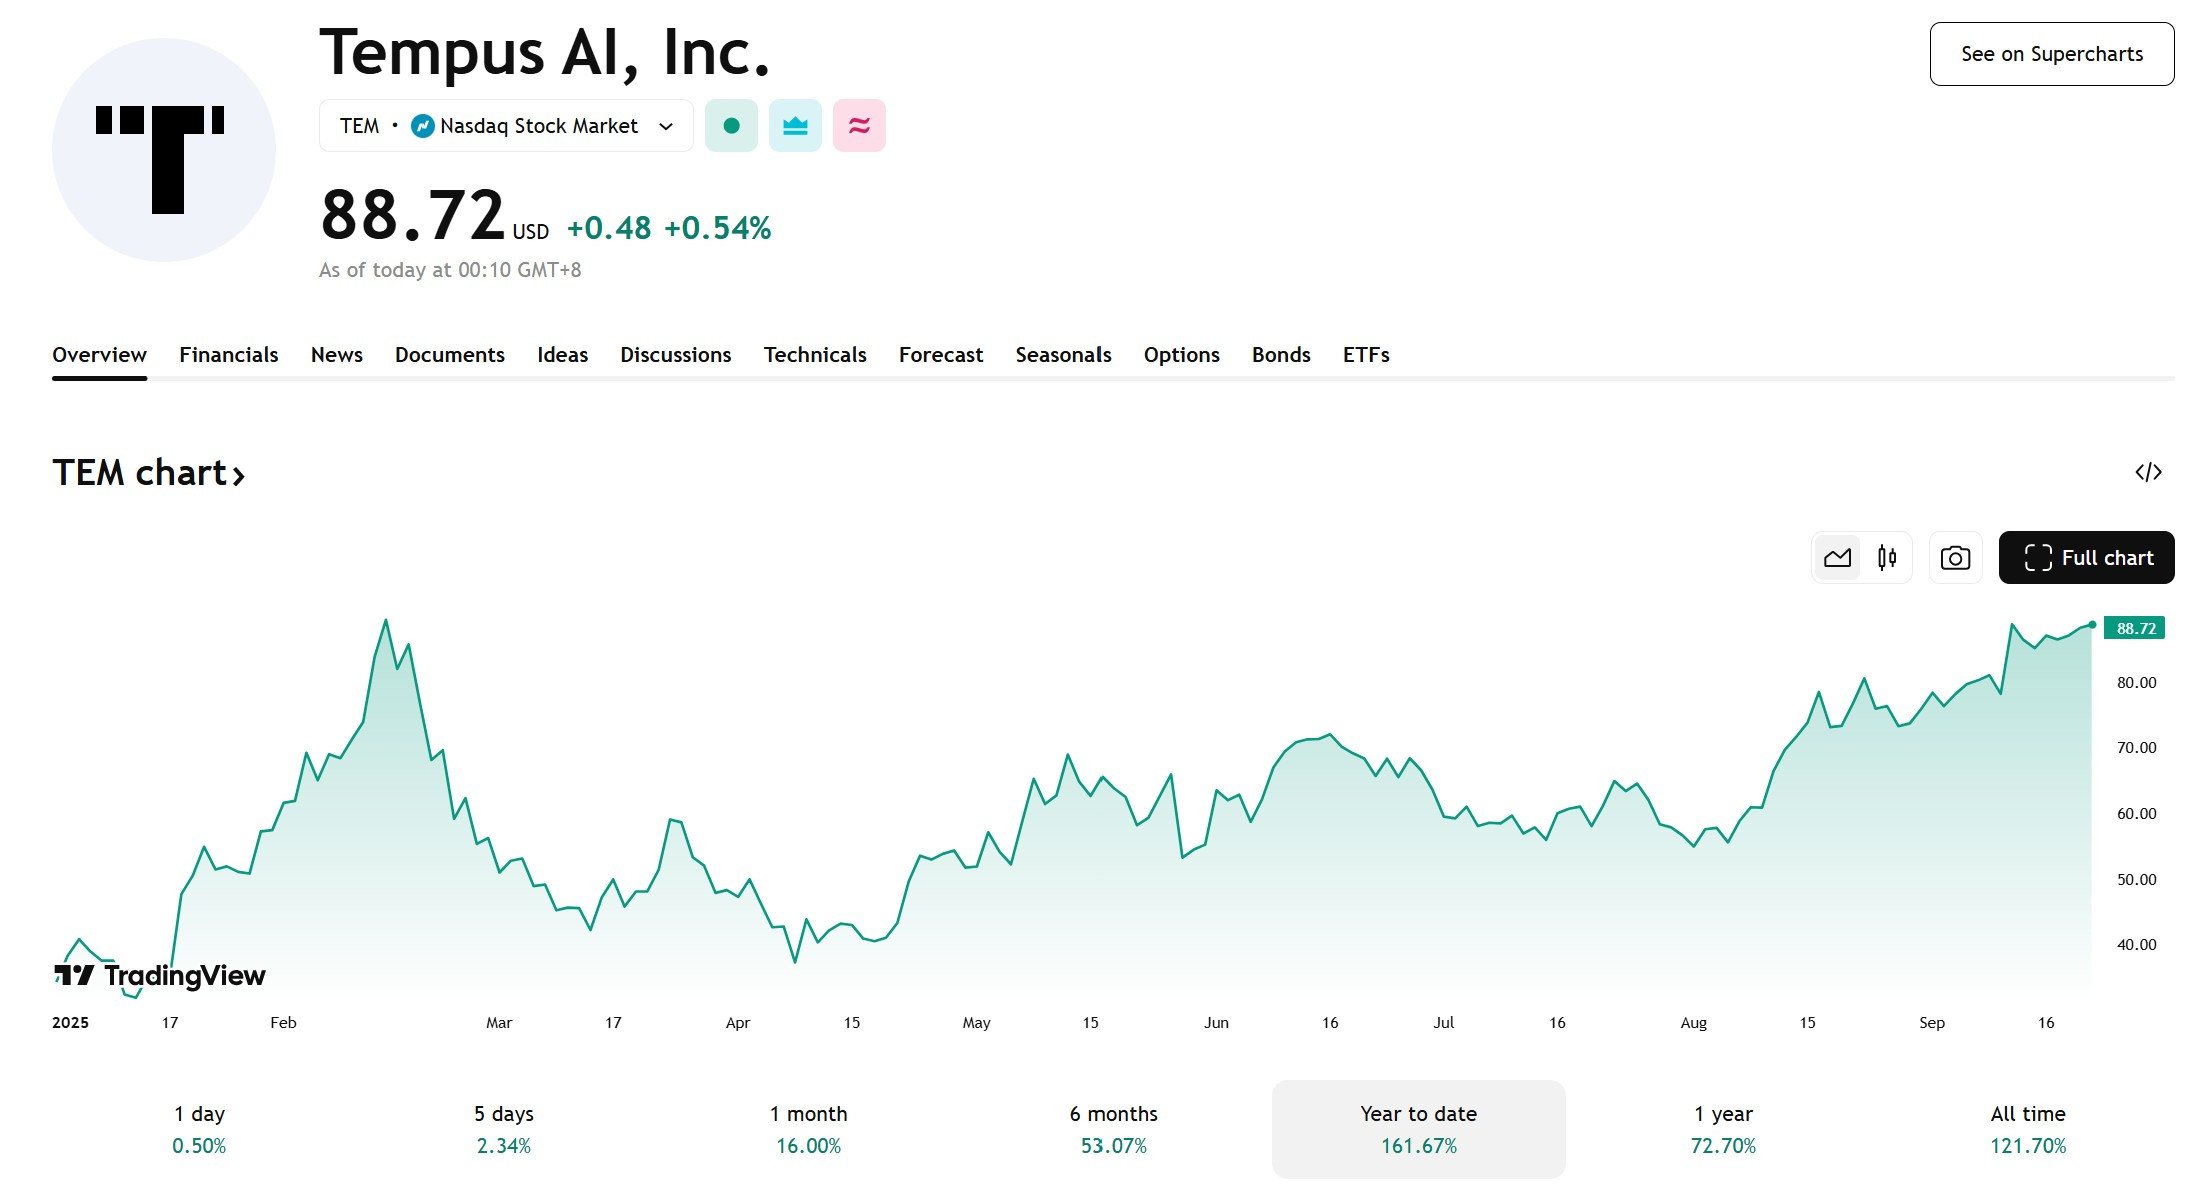Click the 80.00 price axis label
This screenshot has width=2192, height=1188.
tap(2137, 683)
